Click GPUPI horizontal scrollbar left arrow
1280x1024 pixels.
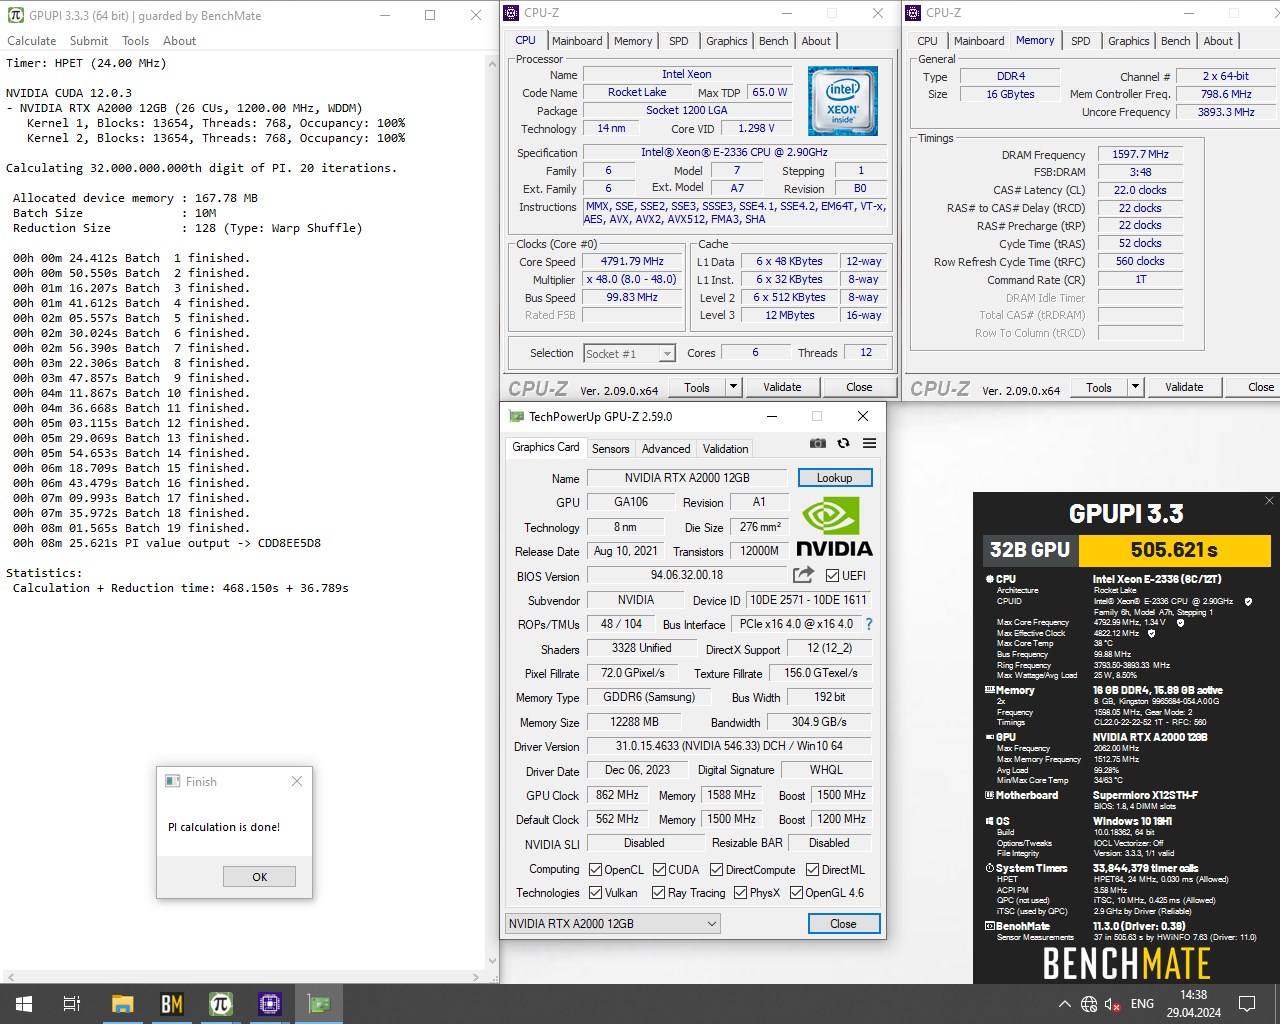coord(11,976)
